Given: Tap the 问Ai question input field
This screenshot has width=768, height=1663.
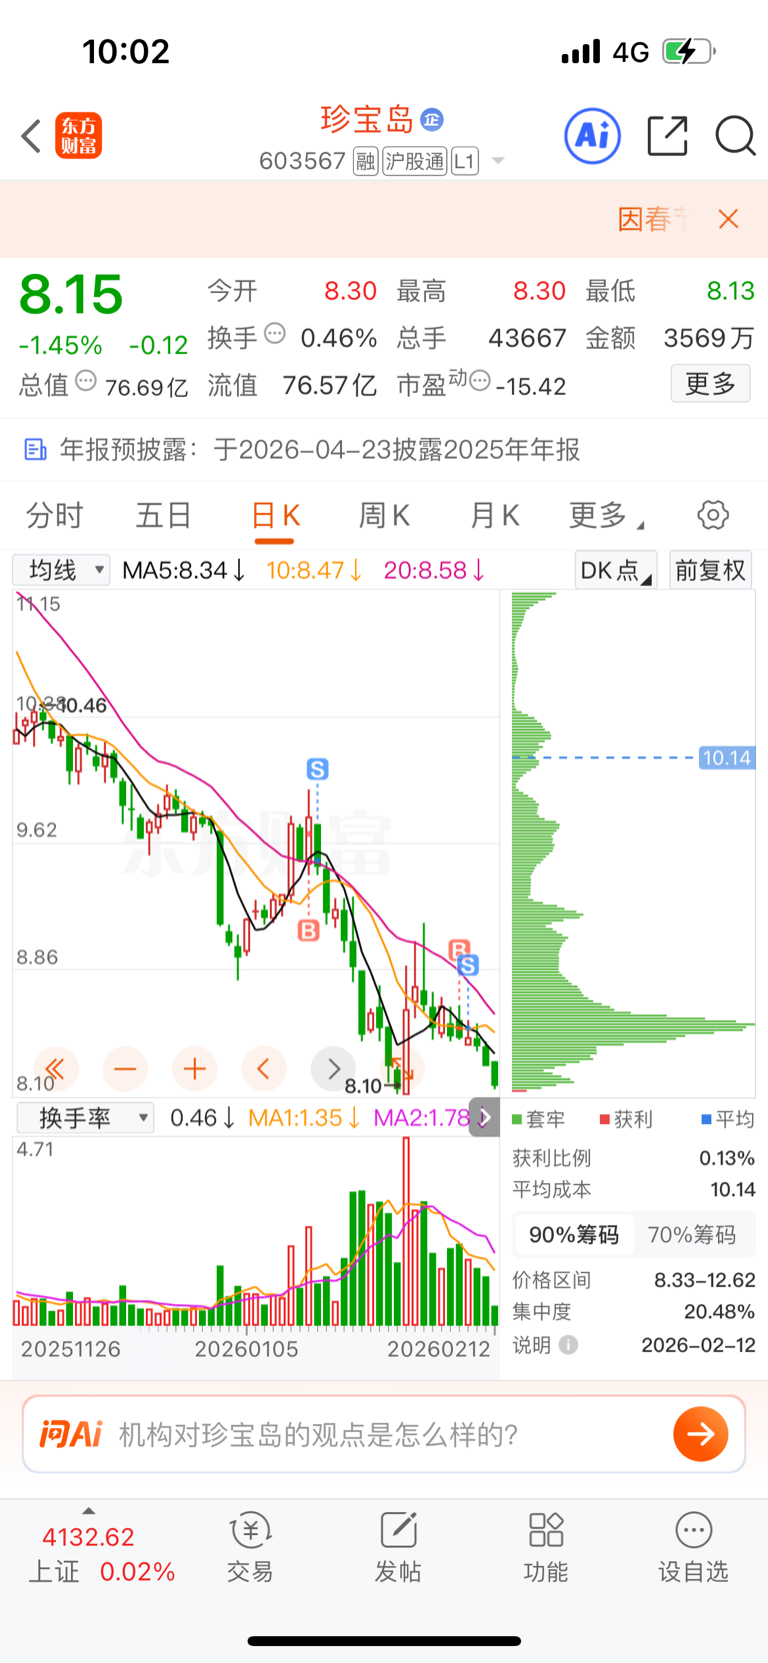Looking at the screenshot, I should (384, 1435).
